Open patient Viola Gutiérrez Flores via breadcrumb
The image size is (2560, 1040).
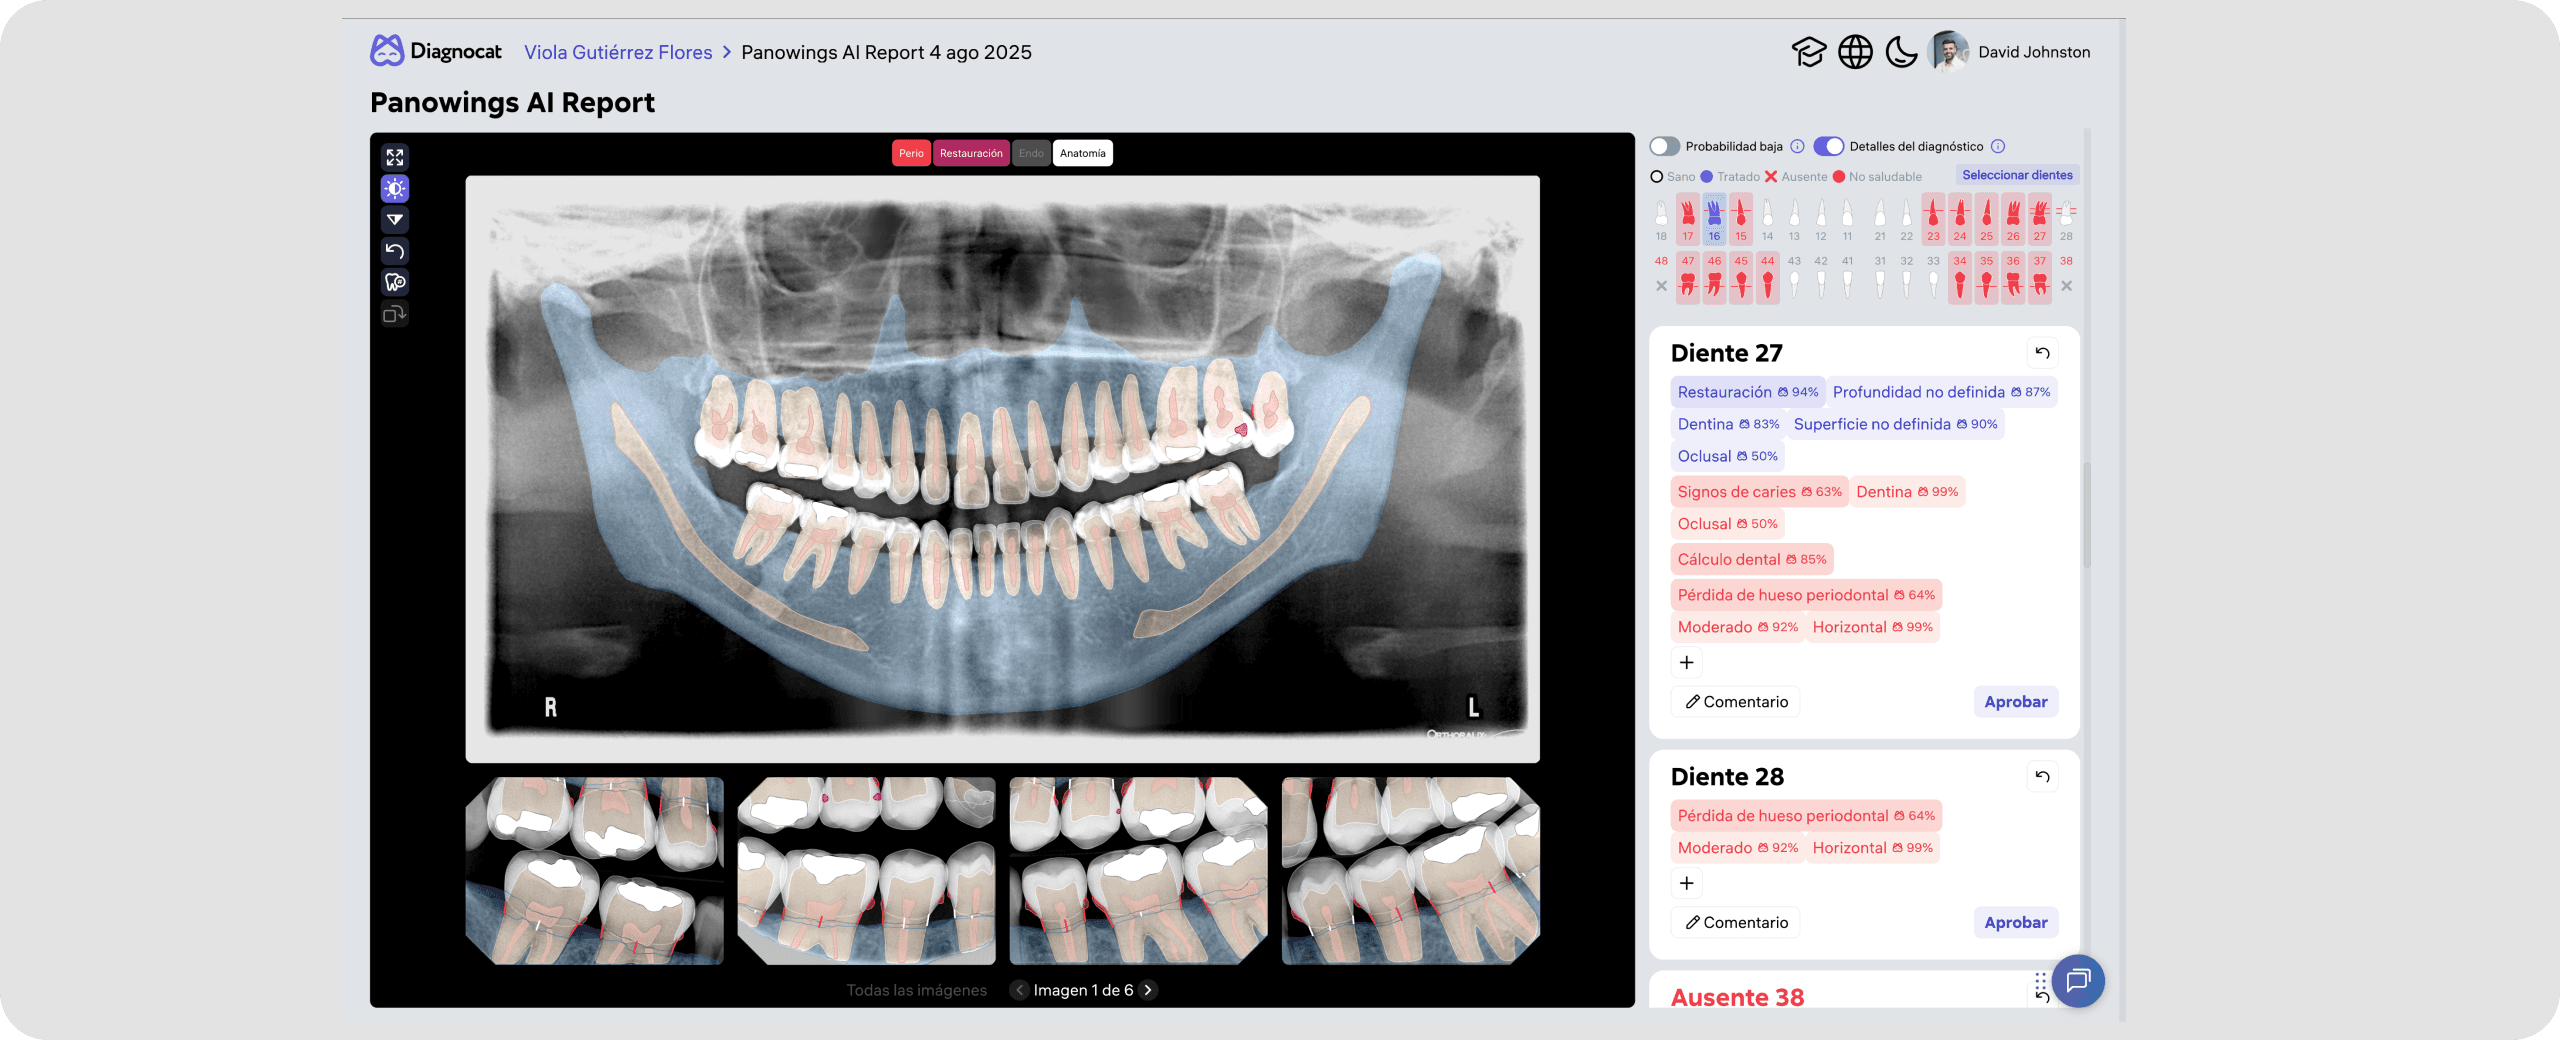point(618,52)
